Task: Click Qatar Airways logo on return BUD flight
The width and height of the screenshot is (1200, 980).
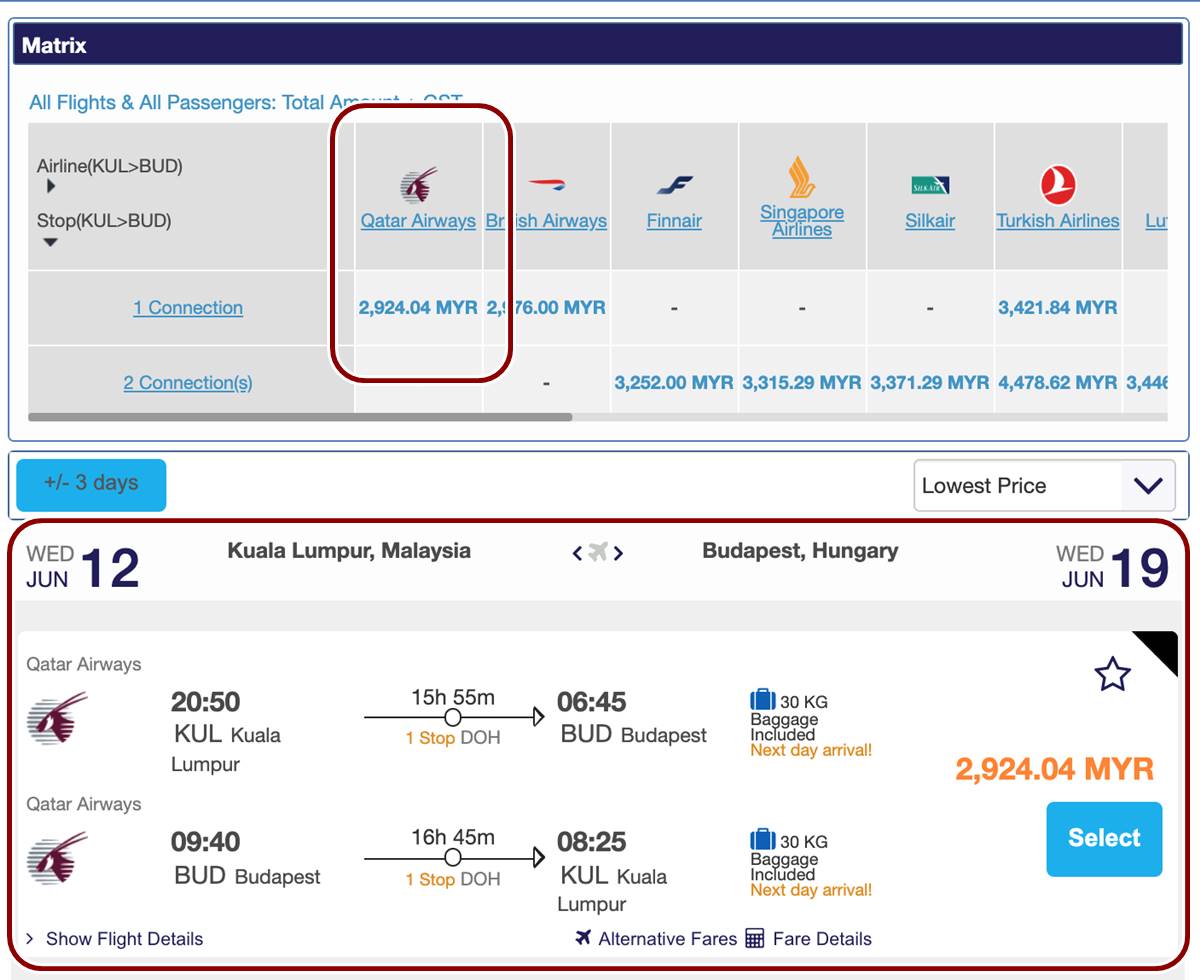Action: click(x=57, y=858)
